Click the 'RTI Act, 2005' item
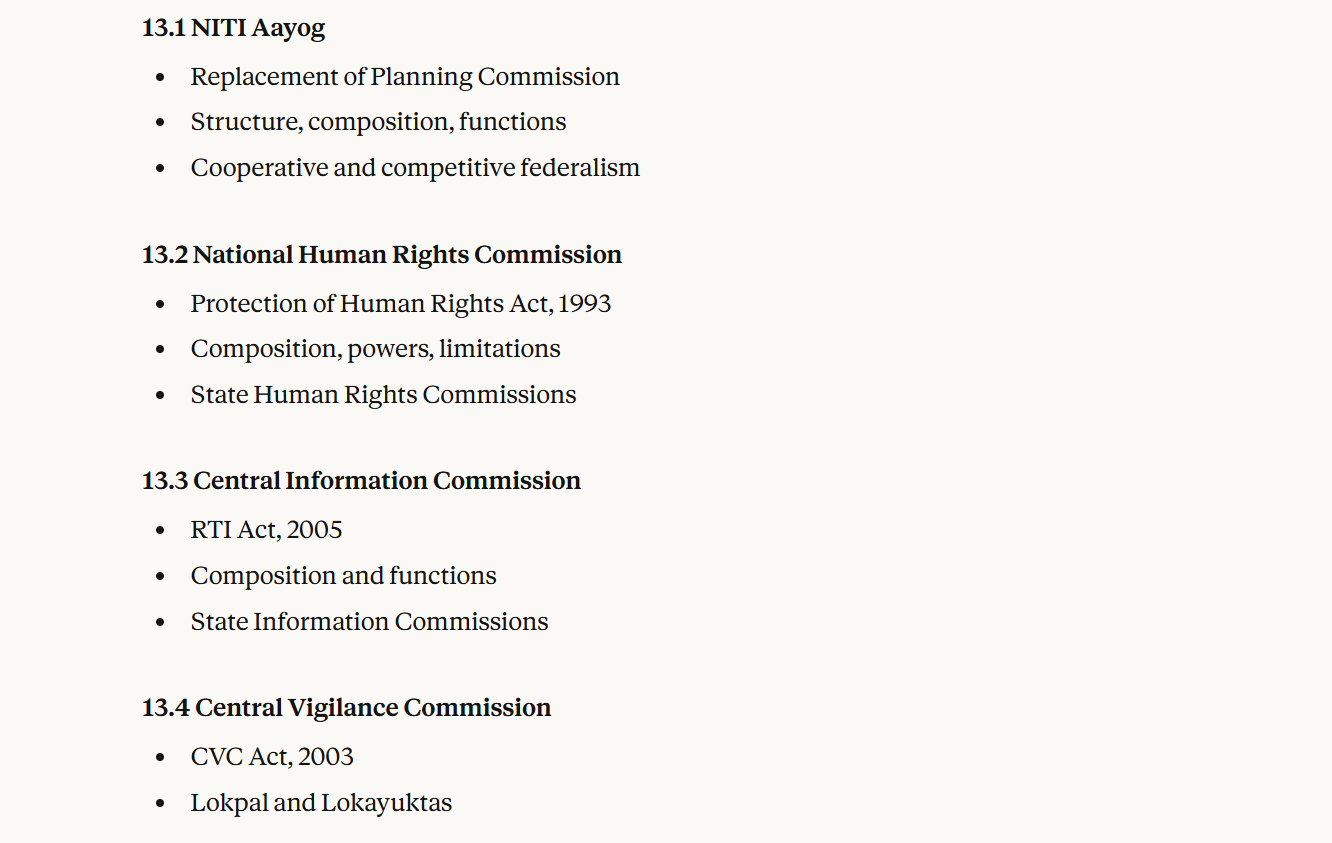Screen dimensions: 1332x843 [266, 530]
